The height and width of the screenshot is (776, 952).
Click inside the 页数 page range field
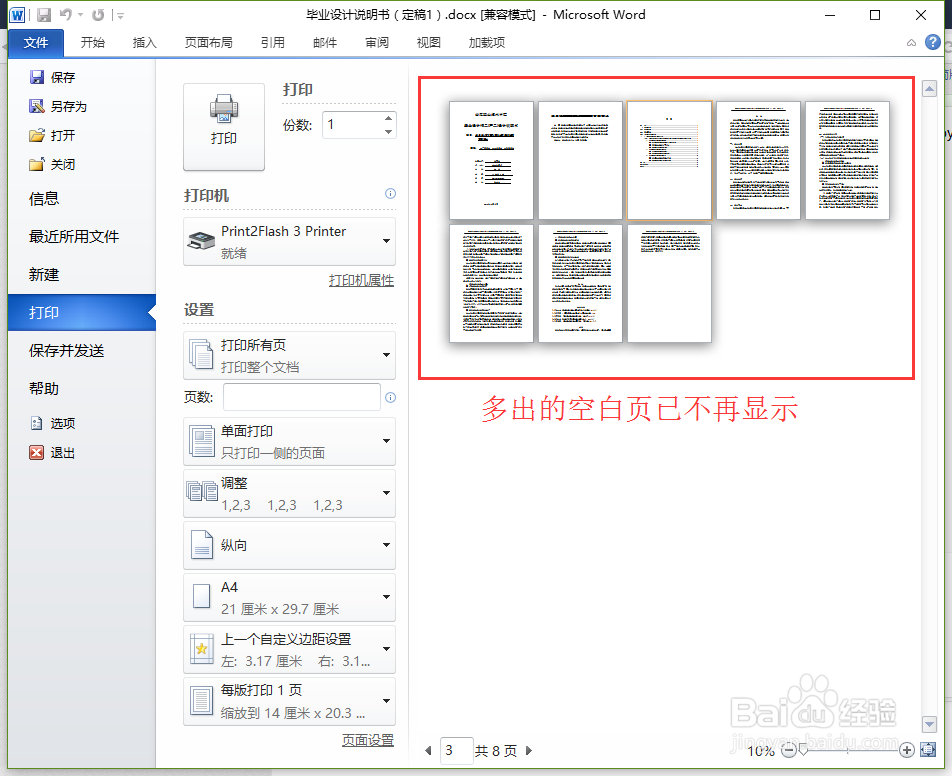point(300,397)
